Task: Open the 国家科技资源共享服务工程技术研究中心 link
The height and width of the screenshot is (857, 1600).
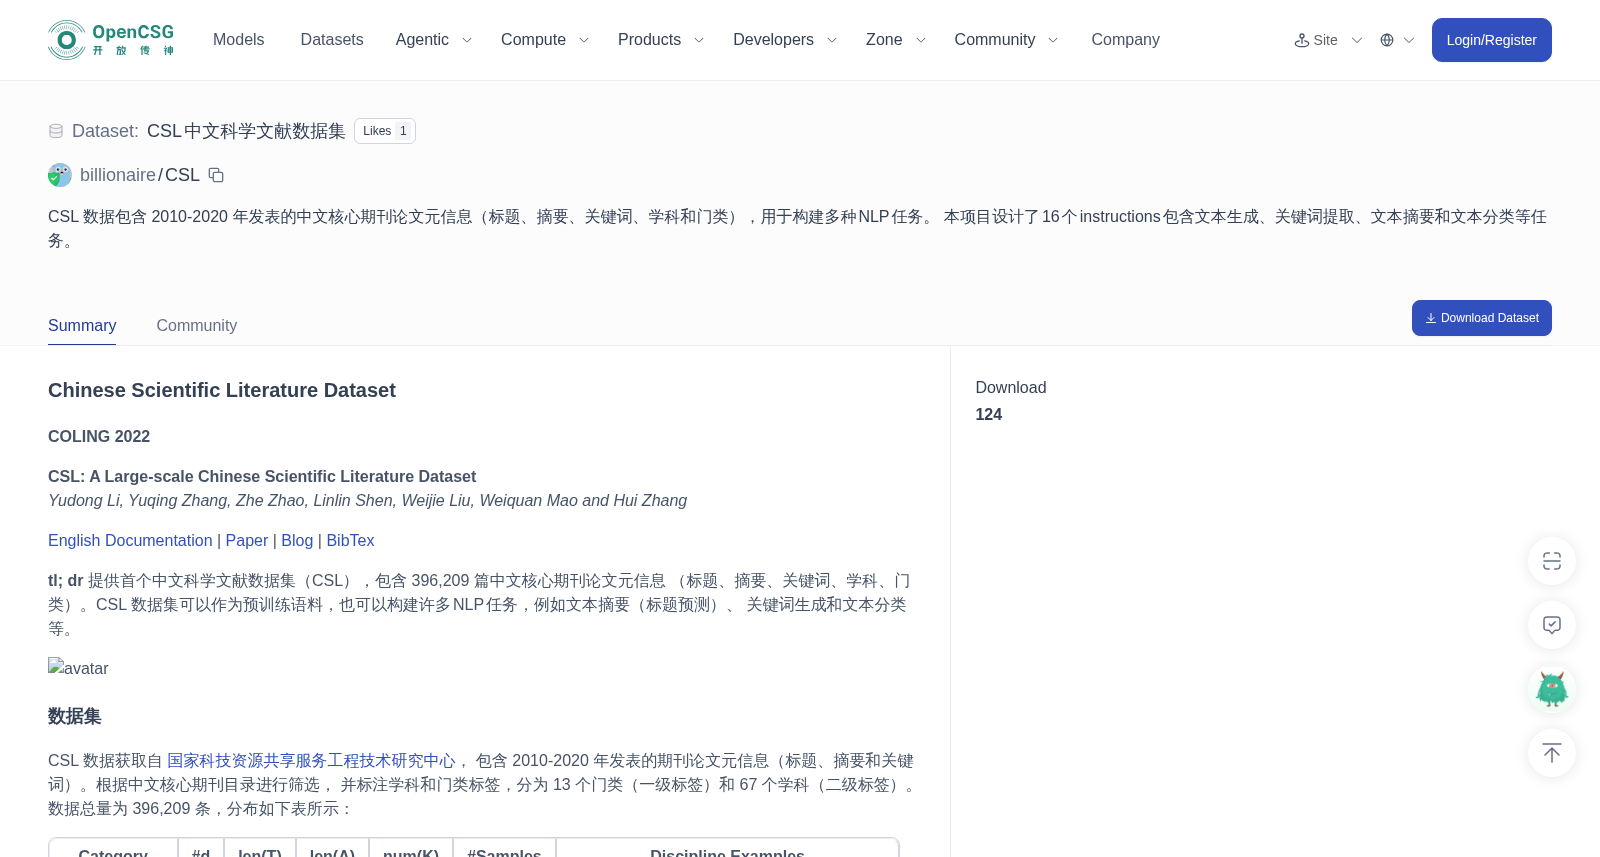Action: [x=311, y=761]
